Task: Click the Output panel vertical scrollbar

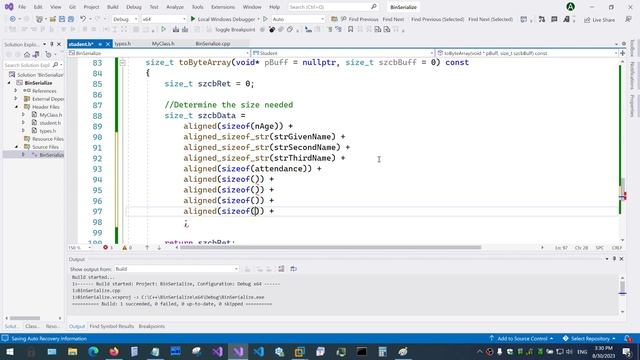Action: coord(622,288)
